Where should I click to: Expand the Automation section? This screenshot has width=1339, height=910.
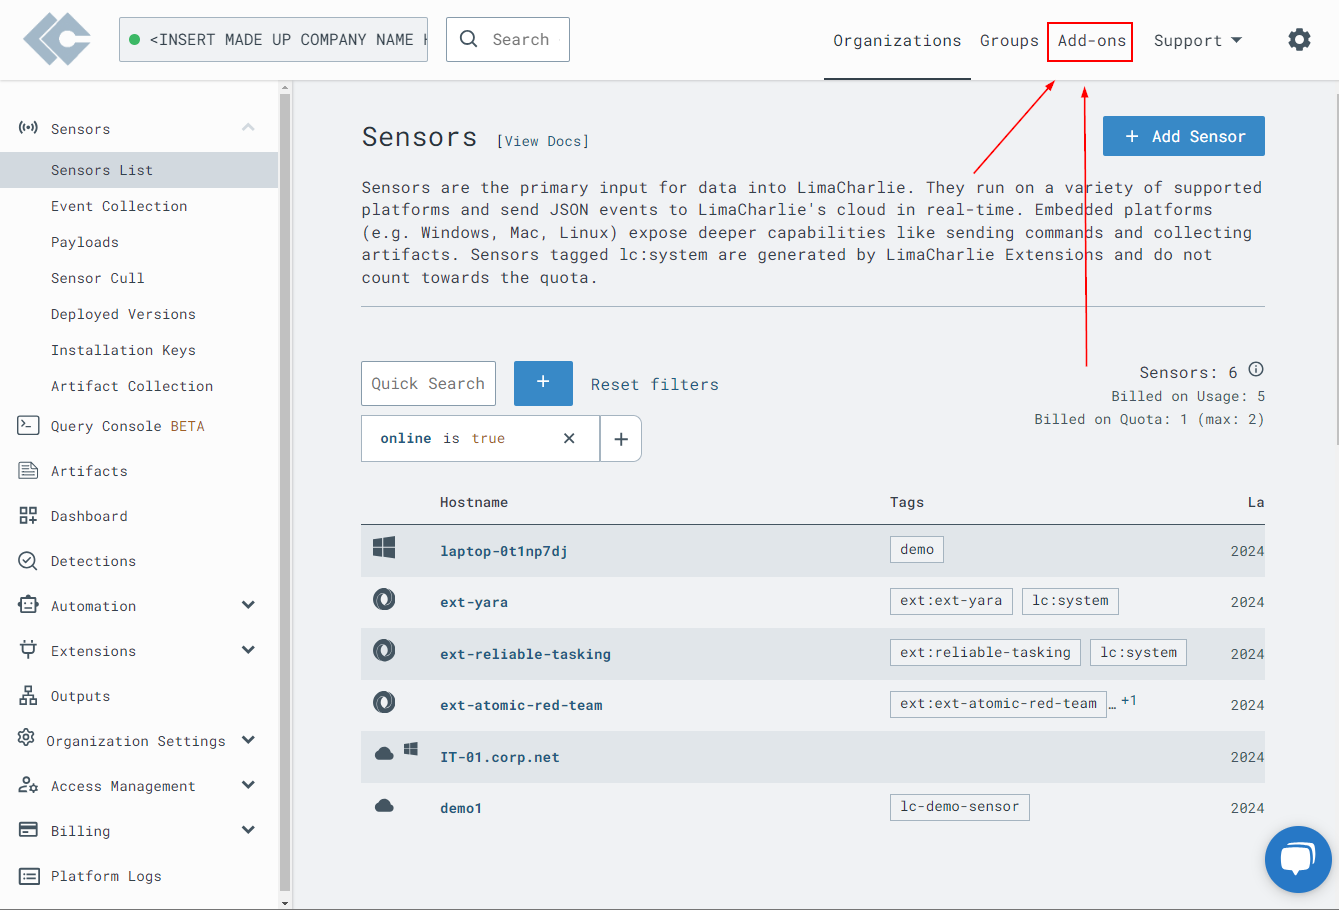[248, 605]
